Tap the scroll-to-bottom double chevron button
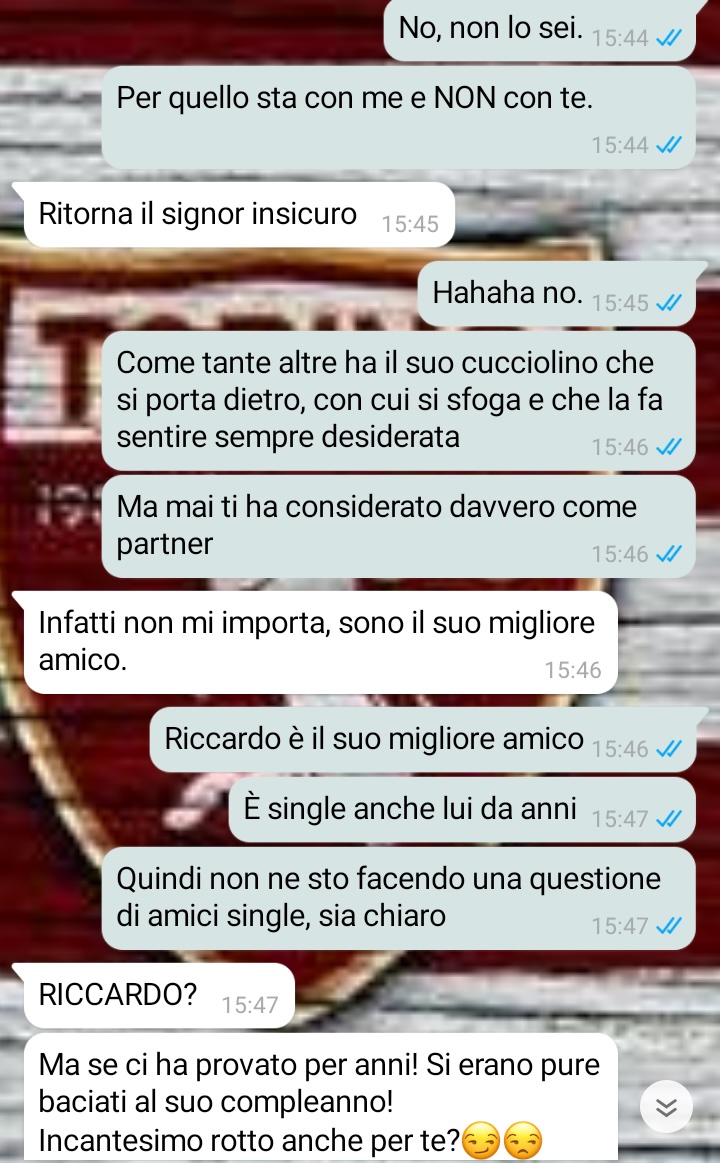 coord(666,1107)
